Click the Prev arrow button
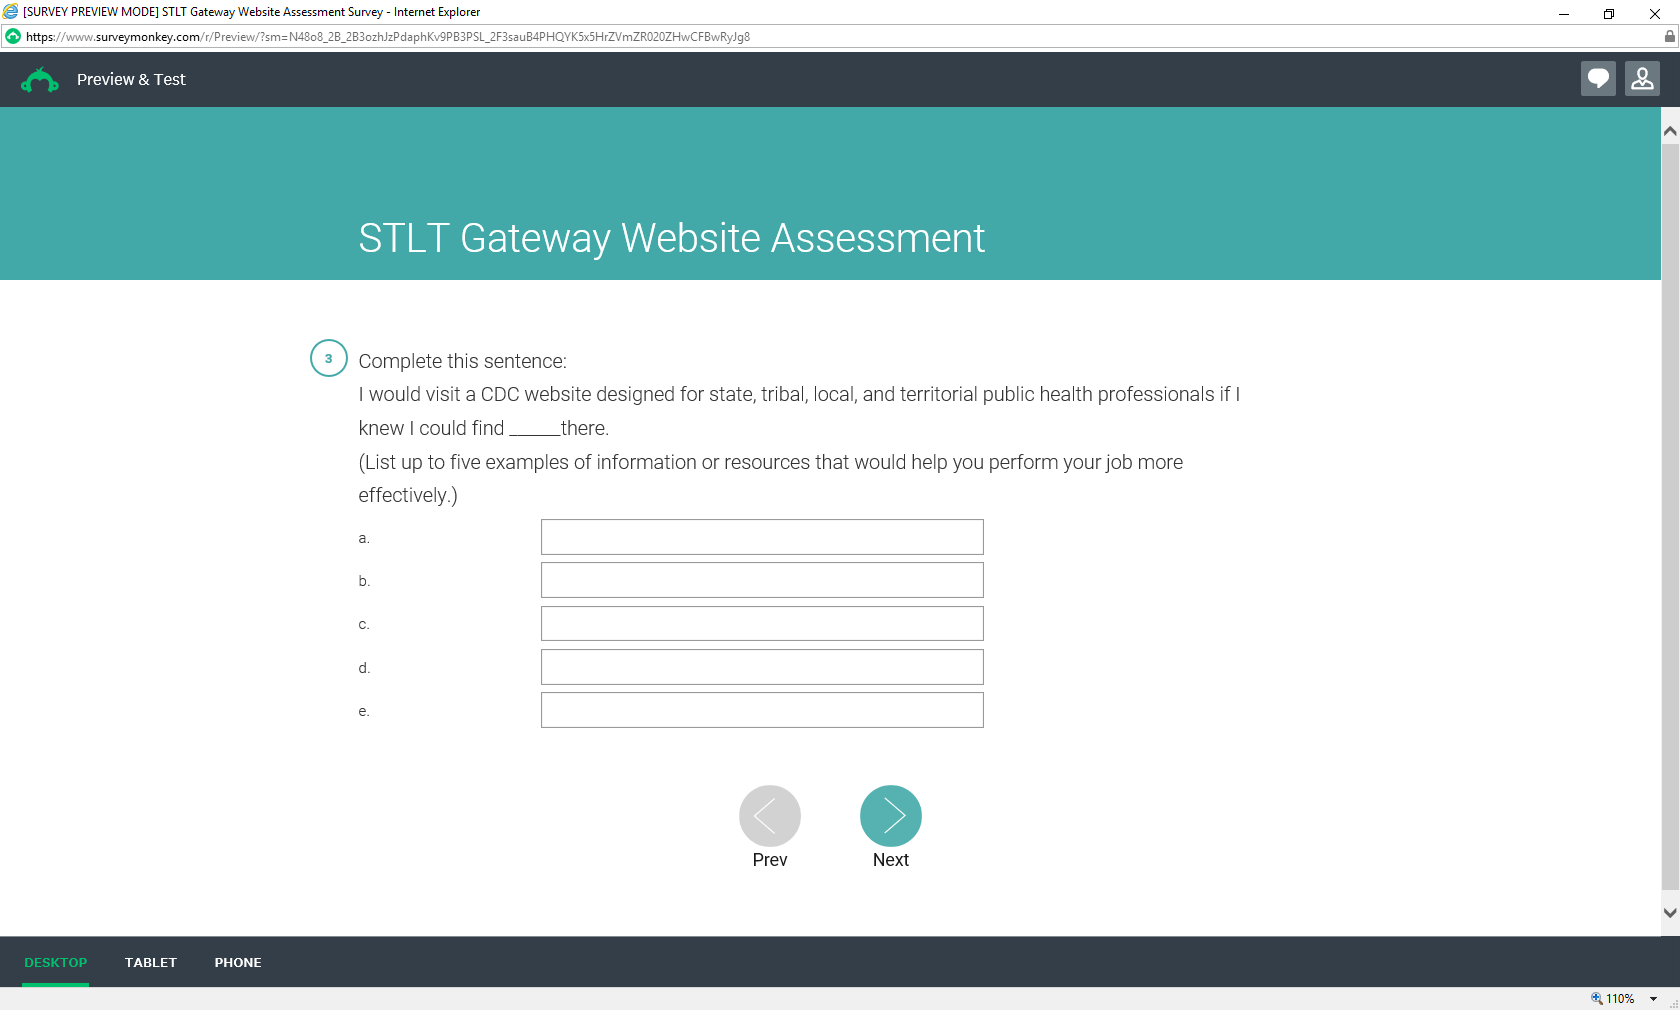 tap(770, 816)
